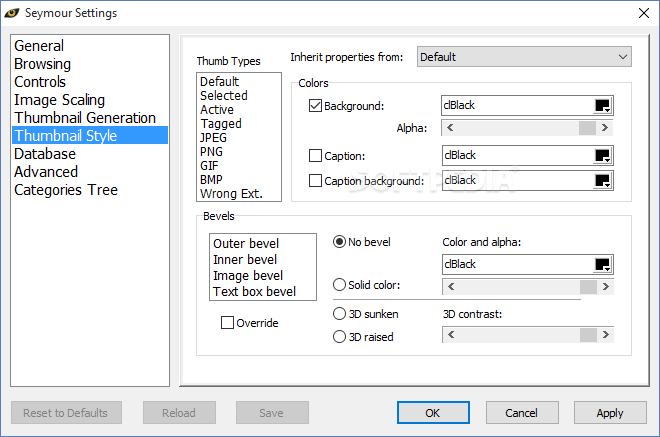Open the Inherit properties from dropdown

(x=524, y=57)
